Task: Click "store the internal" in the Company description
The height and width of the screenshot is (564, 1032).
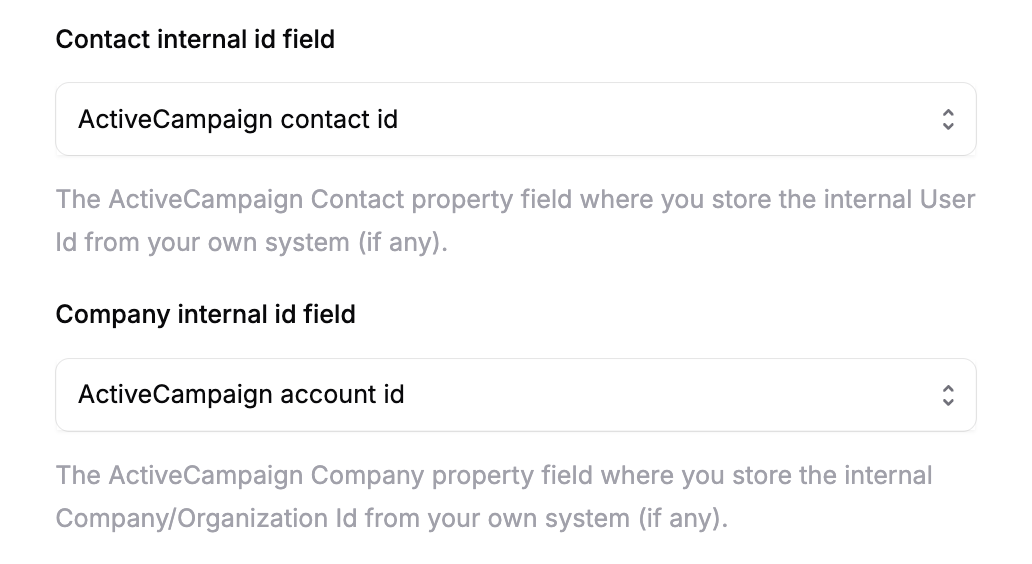Action: point(834,475)
